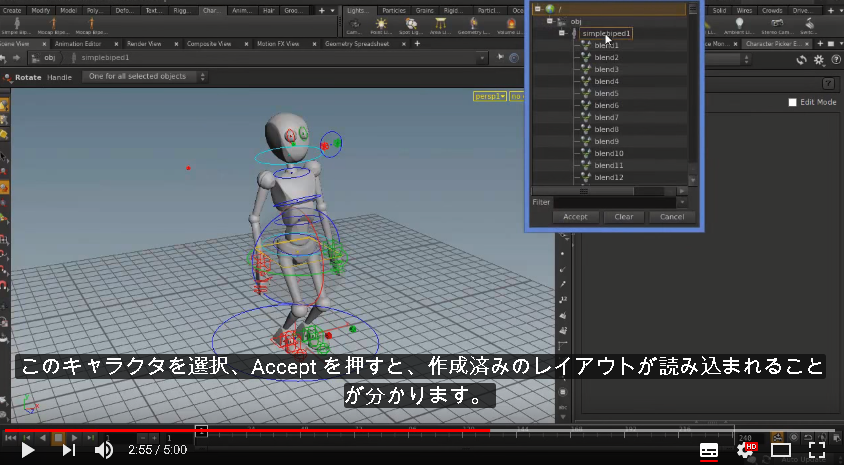The height and width of the screenshot is (465, 844).
Task: Open YouTube player settings gear
Action: click(746, 450)
